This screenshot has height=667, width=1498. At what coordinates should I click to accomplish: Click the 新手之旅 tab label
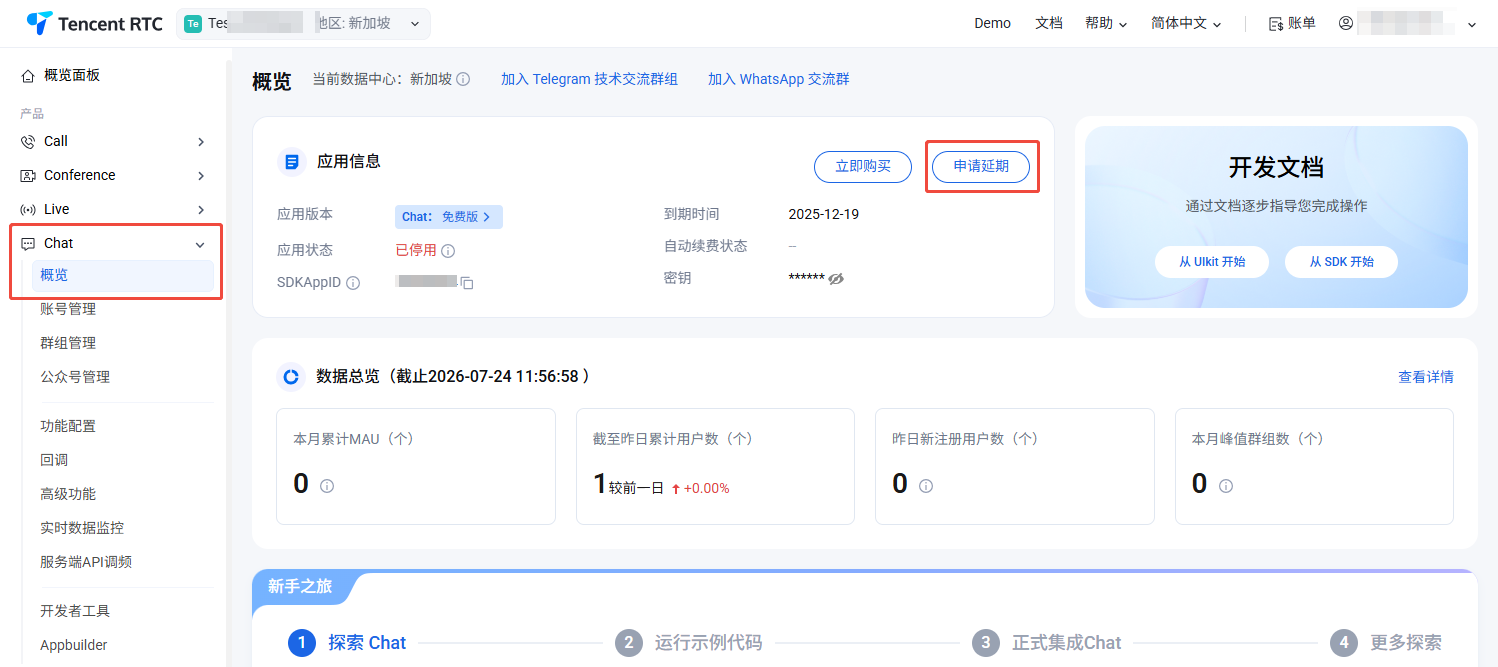click(300, 587)
